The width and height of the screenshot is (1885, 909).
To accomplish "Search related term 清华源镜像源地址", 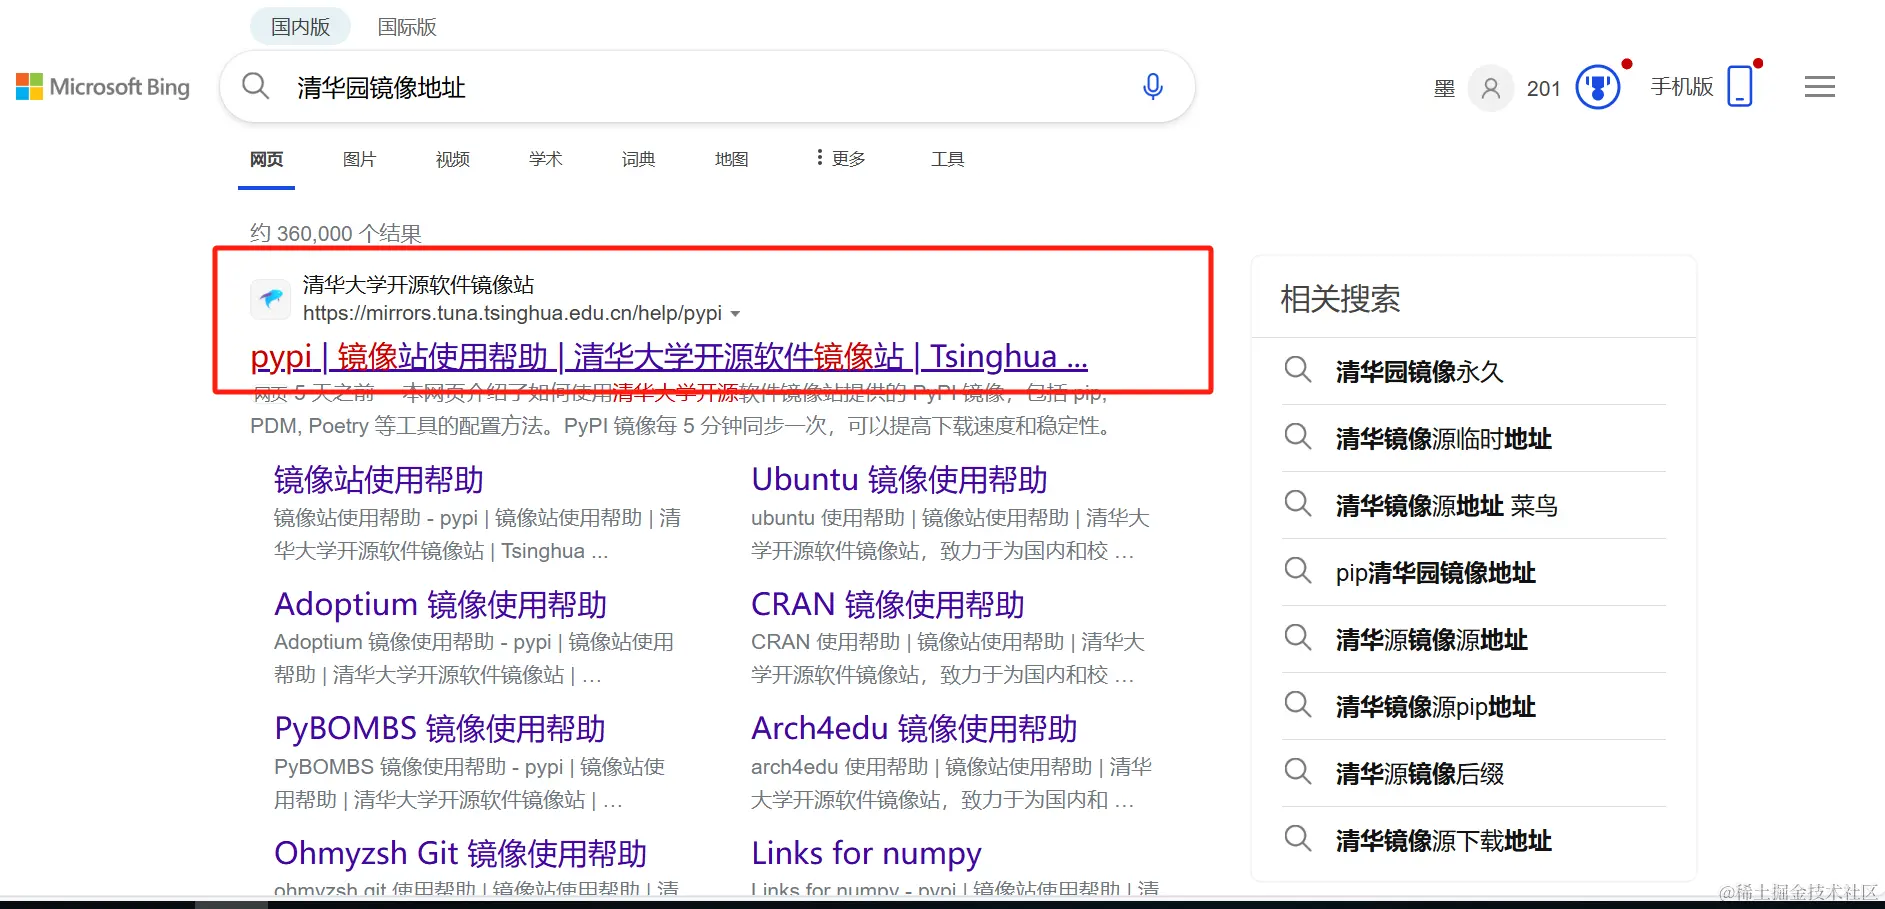I will pyautogui.click(x=1432, y=640).
